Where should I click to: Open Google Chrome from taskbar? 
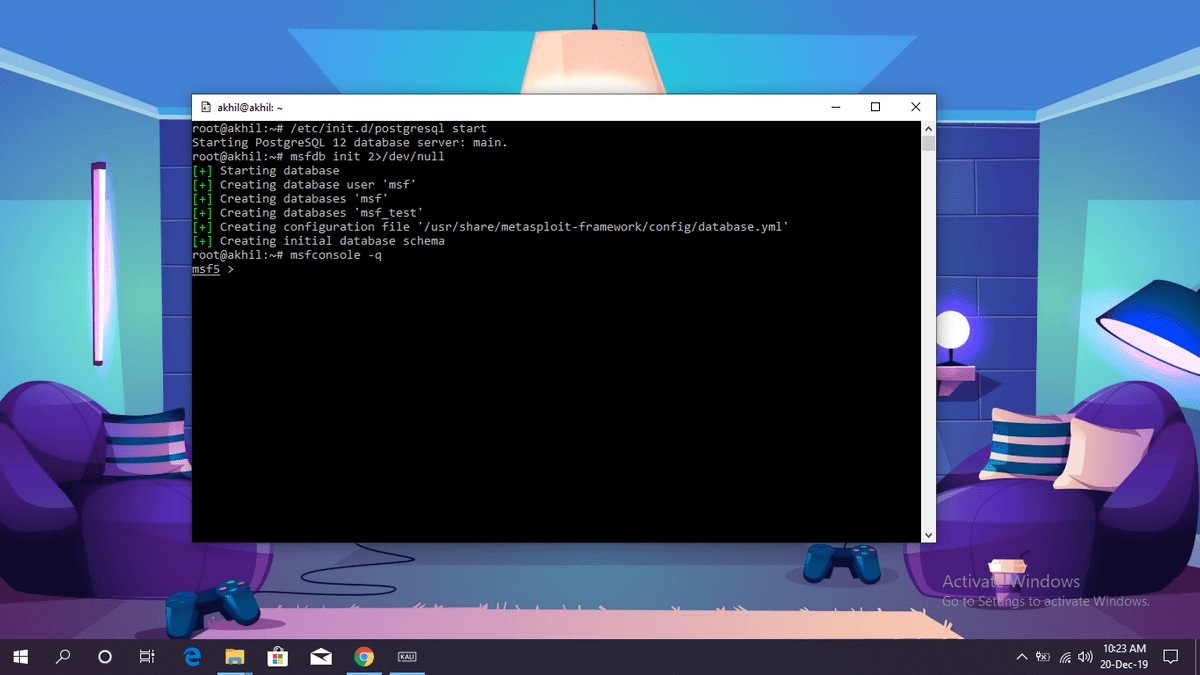click(x=364, y=657)
